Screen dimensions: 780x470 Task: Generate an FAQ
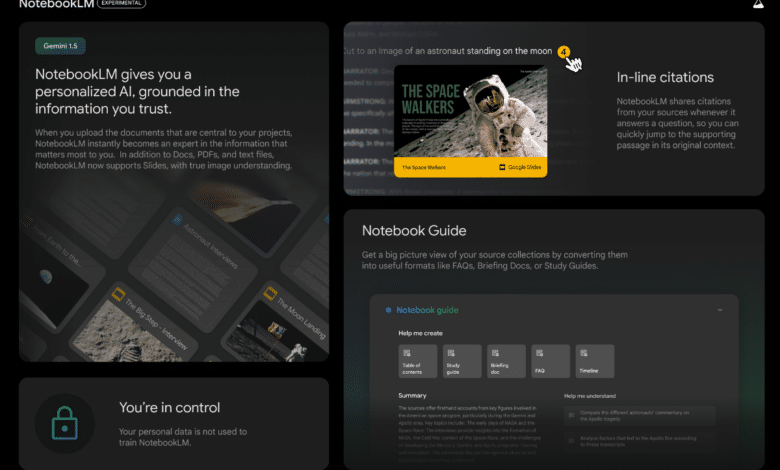coord(550,360)
